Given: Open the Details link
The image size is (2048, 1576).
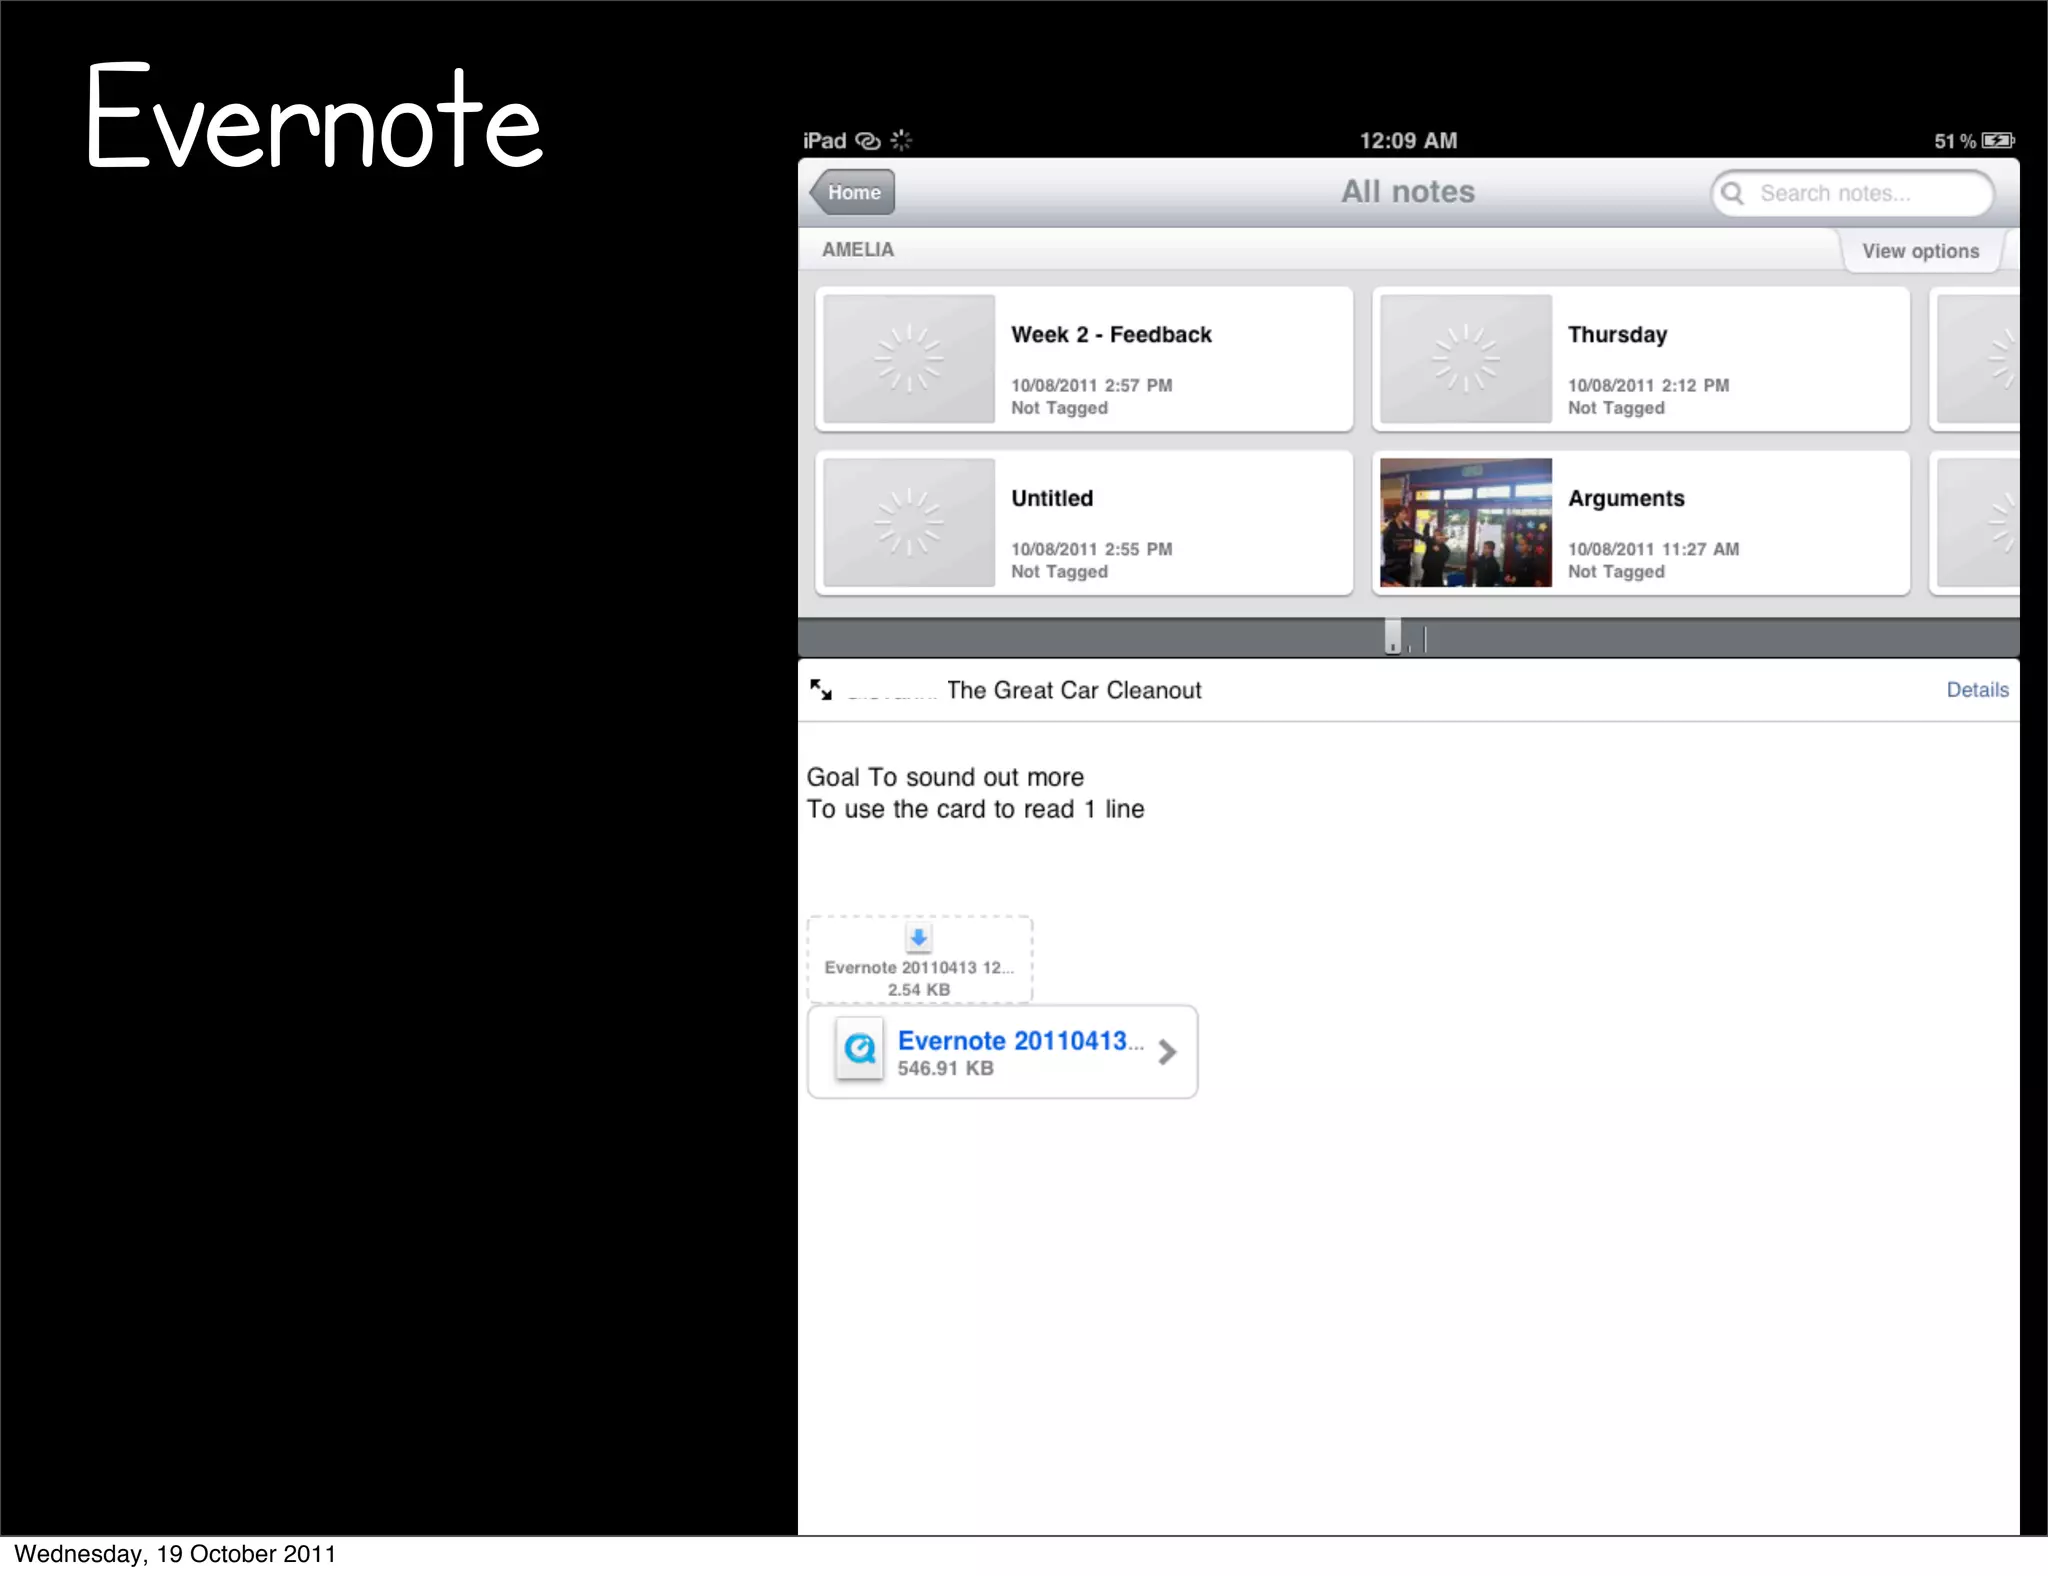Looking at the screenshot, I should click(x=1977, y=690).
